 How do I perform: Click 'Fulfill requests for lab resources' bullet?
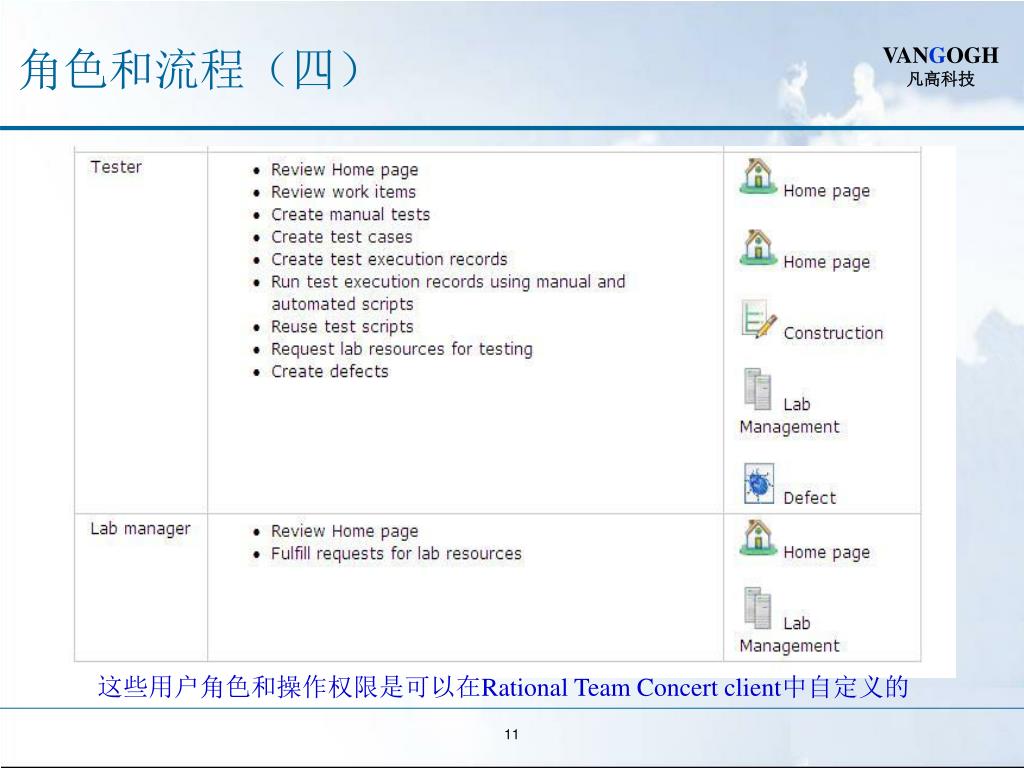pyautogui.click(x=396, y=554)
